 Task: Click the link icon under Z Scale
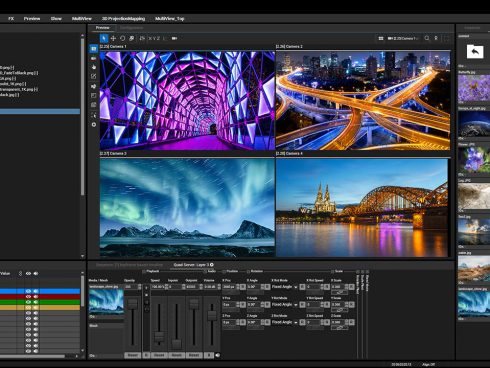pos(340,328)
